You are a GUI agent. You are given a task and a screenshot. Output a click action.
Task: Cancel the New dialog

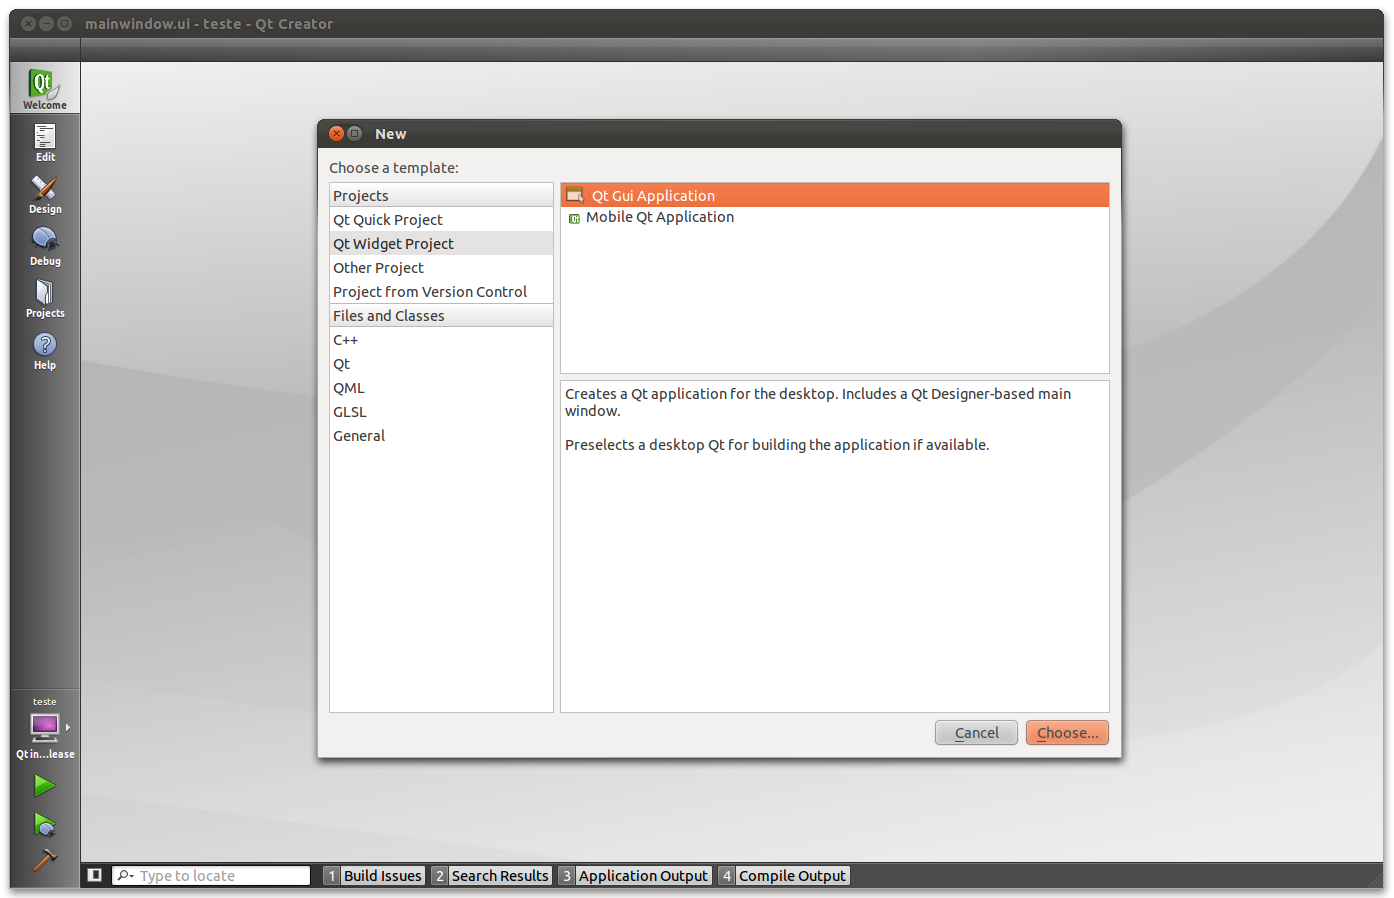tap(976, 733)
